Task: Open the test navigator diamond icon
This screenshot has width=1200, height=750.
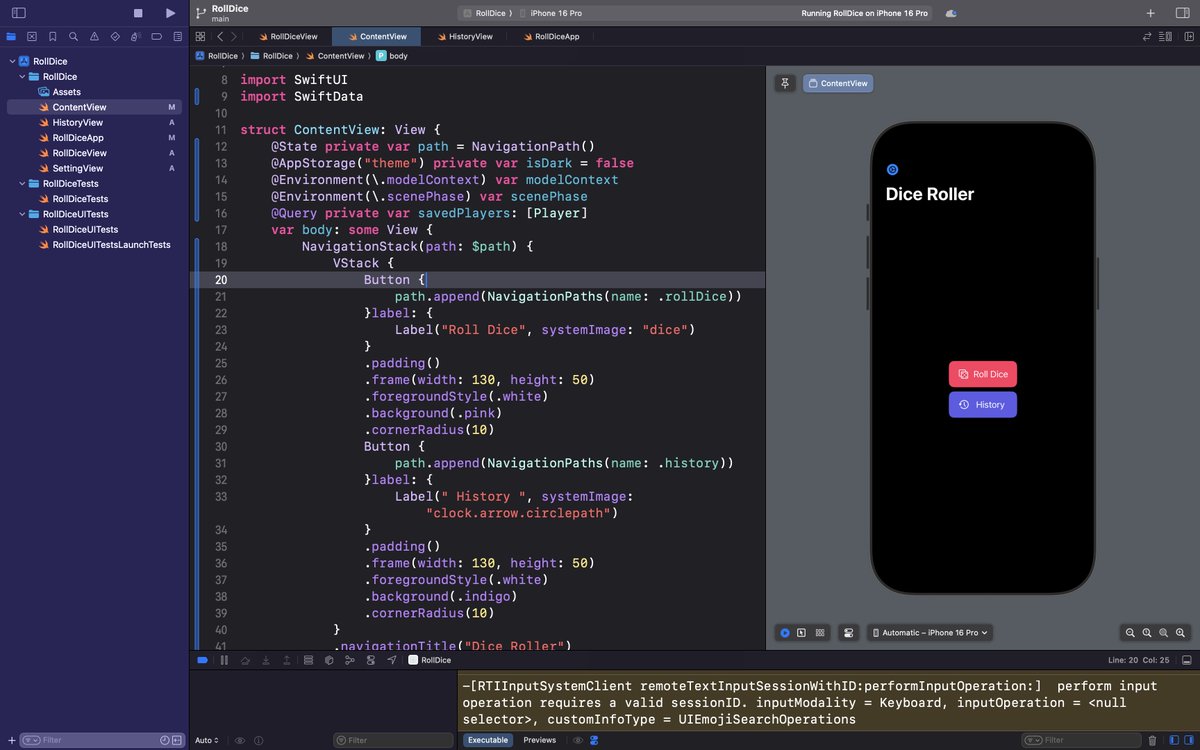Action: coord(115,36)
